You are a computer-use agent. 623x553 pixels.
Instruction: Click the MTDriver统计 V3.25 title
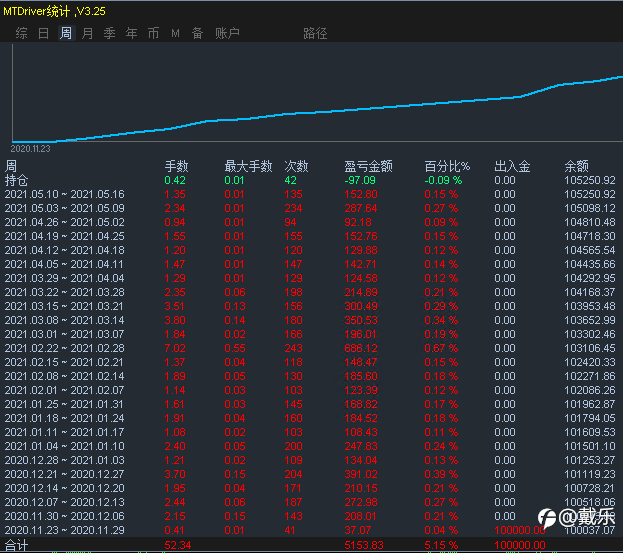tap(54, 11)
